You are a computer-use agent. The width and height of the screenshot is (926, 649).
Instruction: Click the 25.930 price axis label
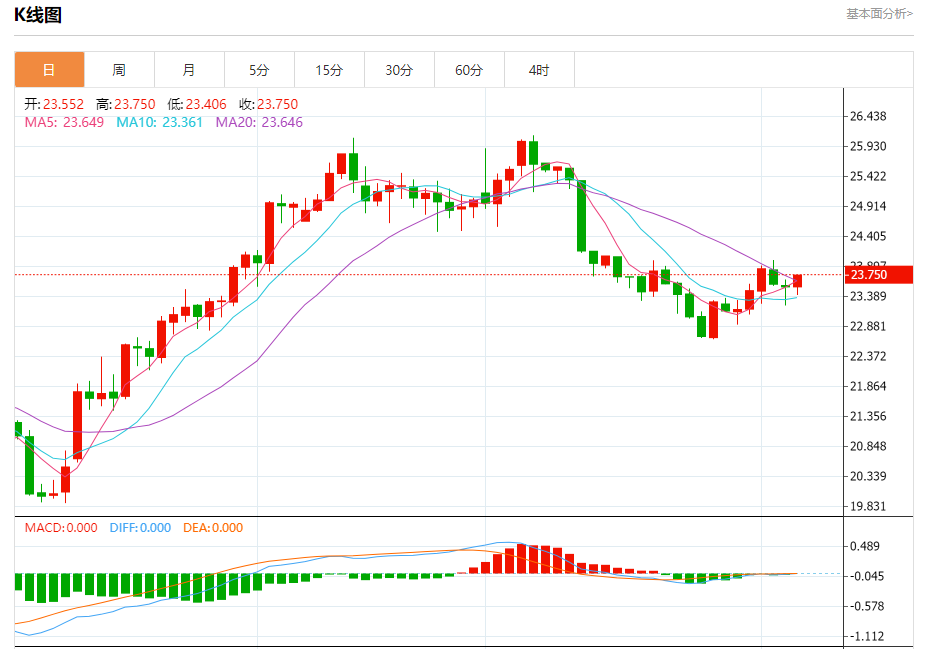pos(868,146)
